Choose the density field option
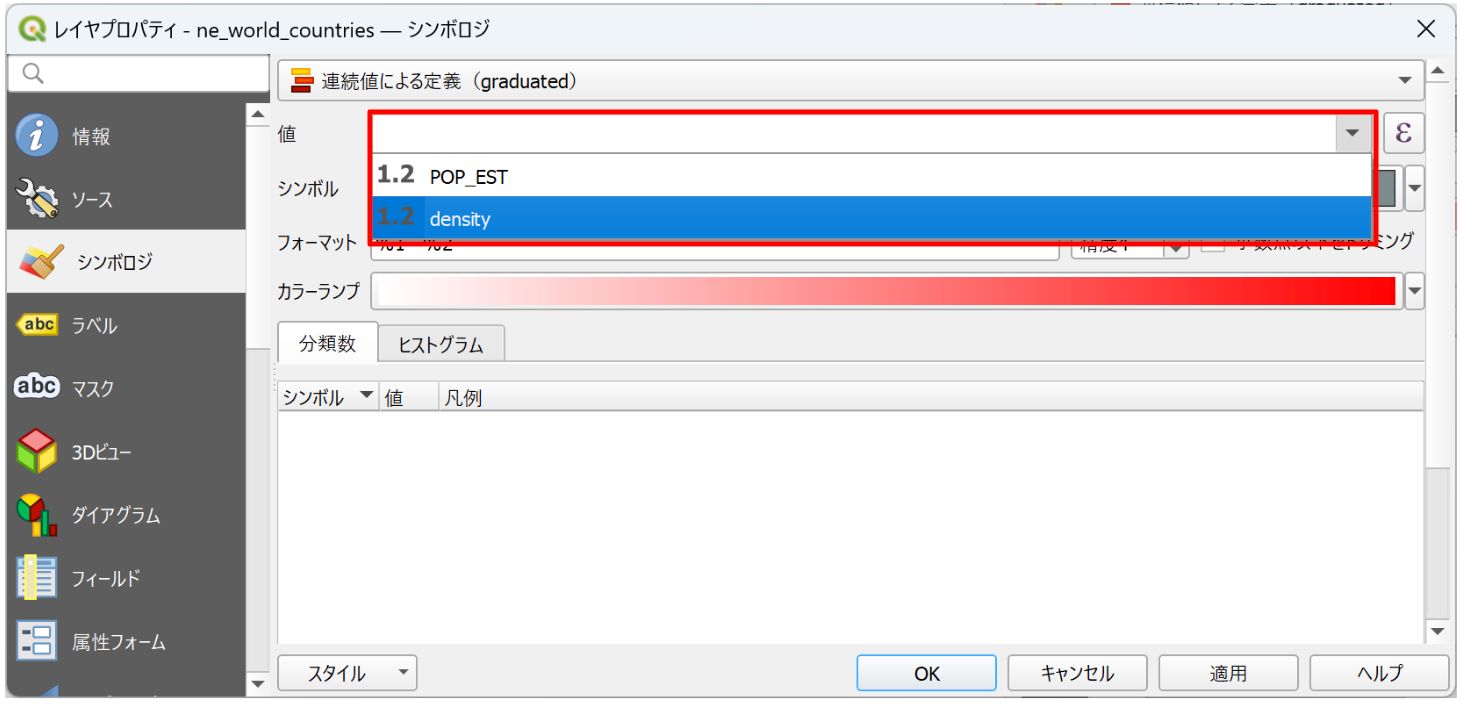Screen dimensions: 1462x704 [x=871, y=217]
